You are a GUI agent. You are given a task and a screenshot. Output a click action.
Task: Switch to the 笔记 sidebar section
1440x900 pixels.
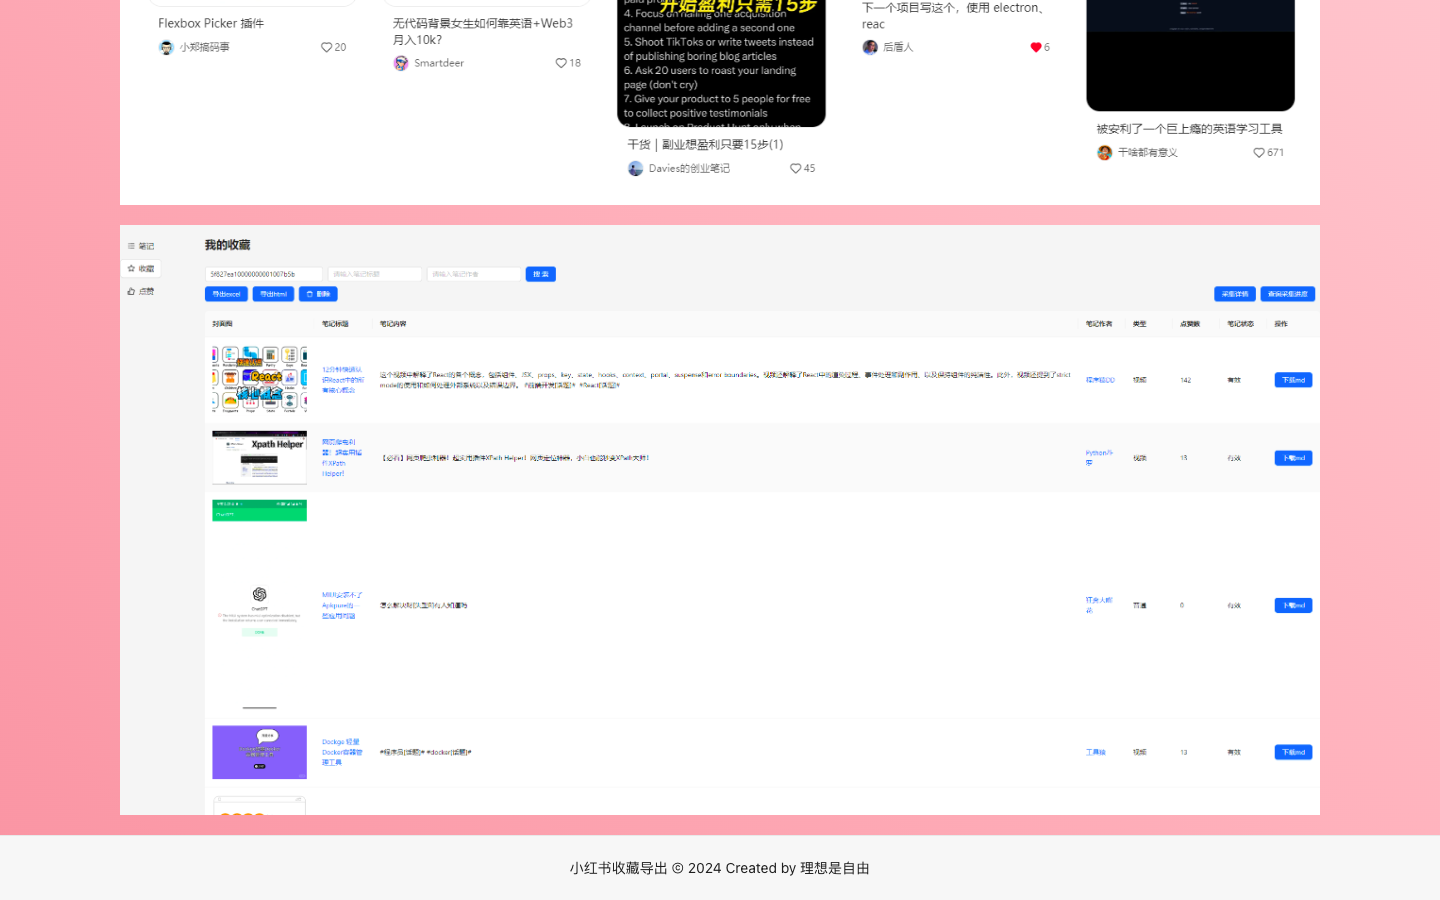pyautogui.click(x=142, y=245)
